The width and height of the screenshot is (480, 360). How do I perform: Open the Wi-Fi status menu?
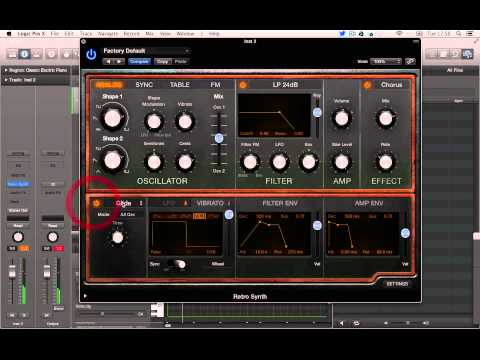pos(399,34)
